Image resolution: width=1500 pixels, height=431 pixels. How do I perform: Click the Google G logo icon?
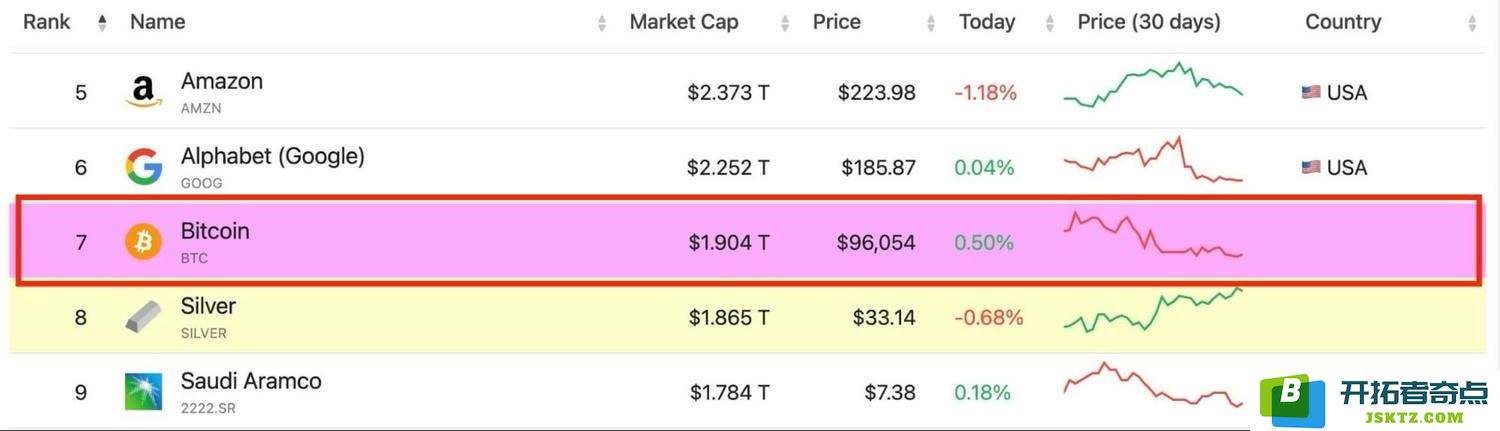point(144,167)
